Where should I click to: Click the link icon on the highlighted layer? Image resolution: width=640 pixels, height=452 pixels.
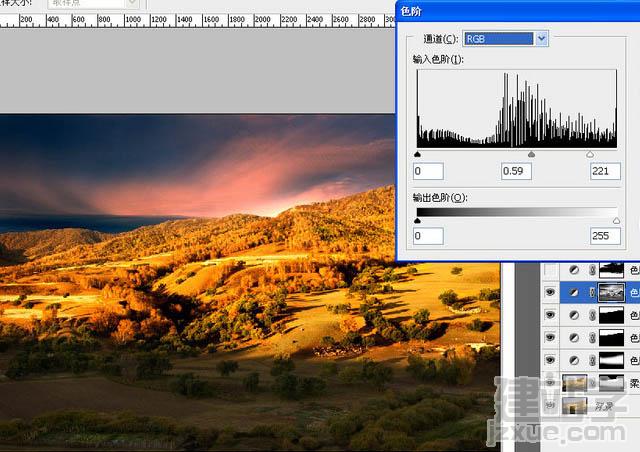(592, 292)
